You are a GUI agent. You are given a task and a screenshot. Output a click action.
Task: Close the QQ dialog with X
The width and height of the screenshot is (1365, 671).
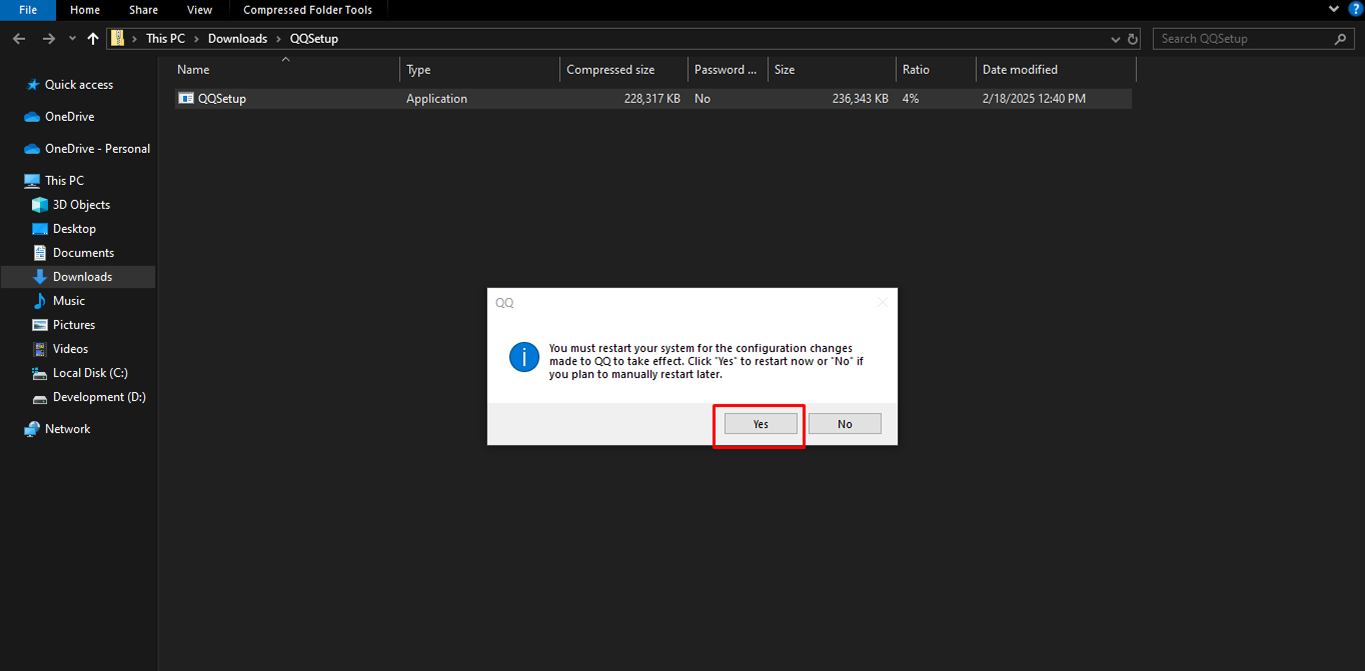pyautogui.click(x=882, y=302)
